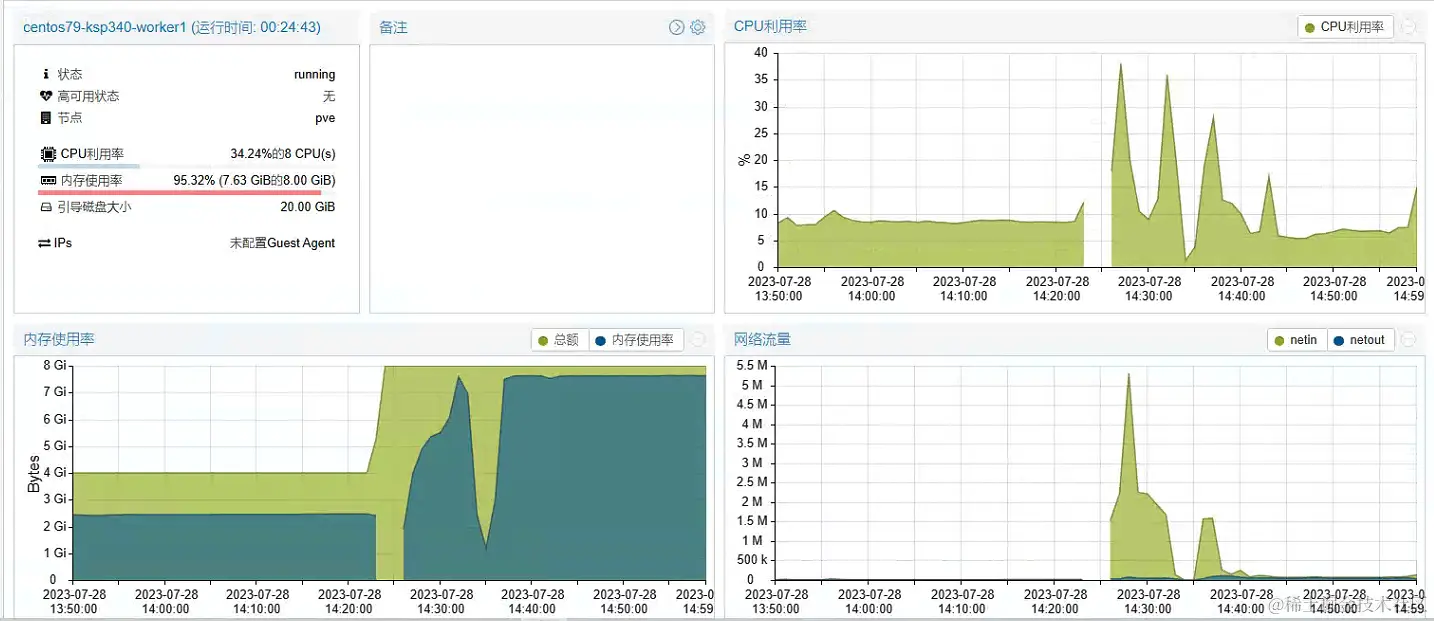The width and height of the screenshot is (1434, 621).
Task: Click the heartbeat icon beside 高可用状态
Action: (46, 96)
